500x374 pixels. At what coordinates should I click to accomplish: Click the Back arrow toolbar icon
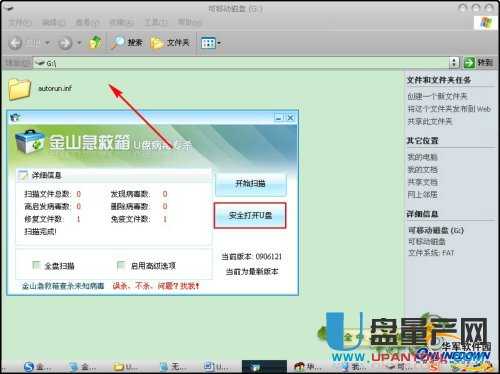[x=15, y=43]
